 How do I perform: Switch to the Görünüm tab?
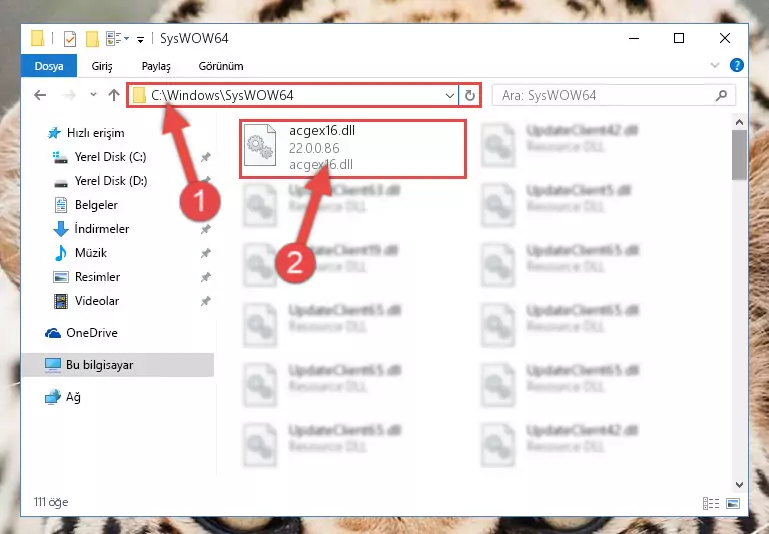coord(221,66)
